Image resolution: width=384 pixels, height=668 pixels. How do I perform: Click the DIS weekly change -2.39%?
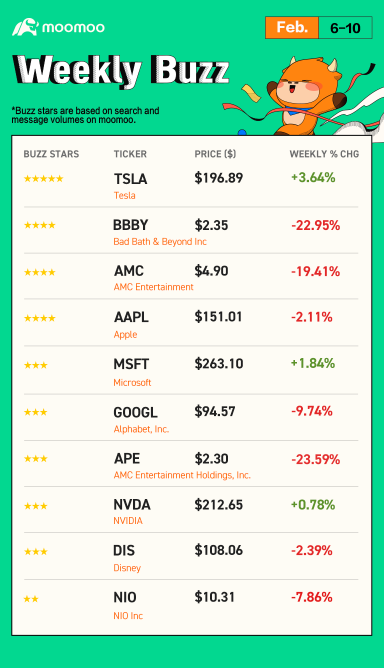[x=312, y=550]
